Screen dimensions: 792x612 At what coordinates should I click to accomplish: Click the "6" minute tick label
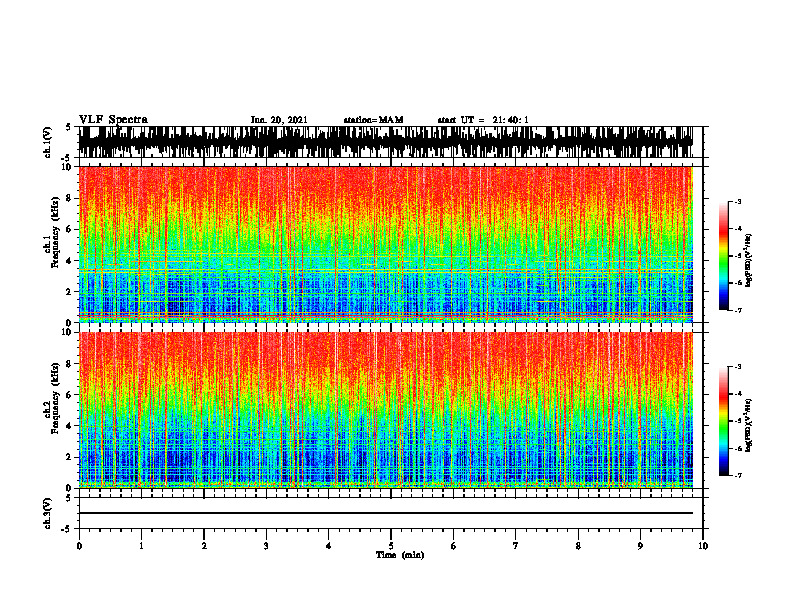click(x=453, y=546)
